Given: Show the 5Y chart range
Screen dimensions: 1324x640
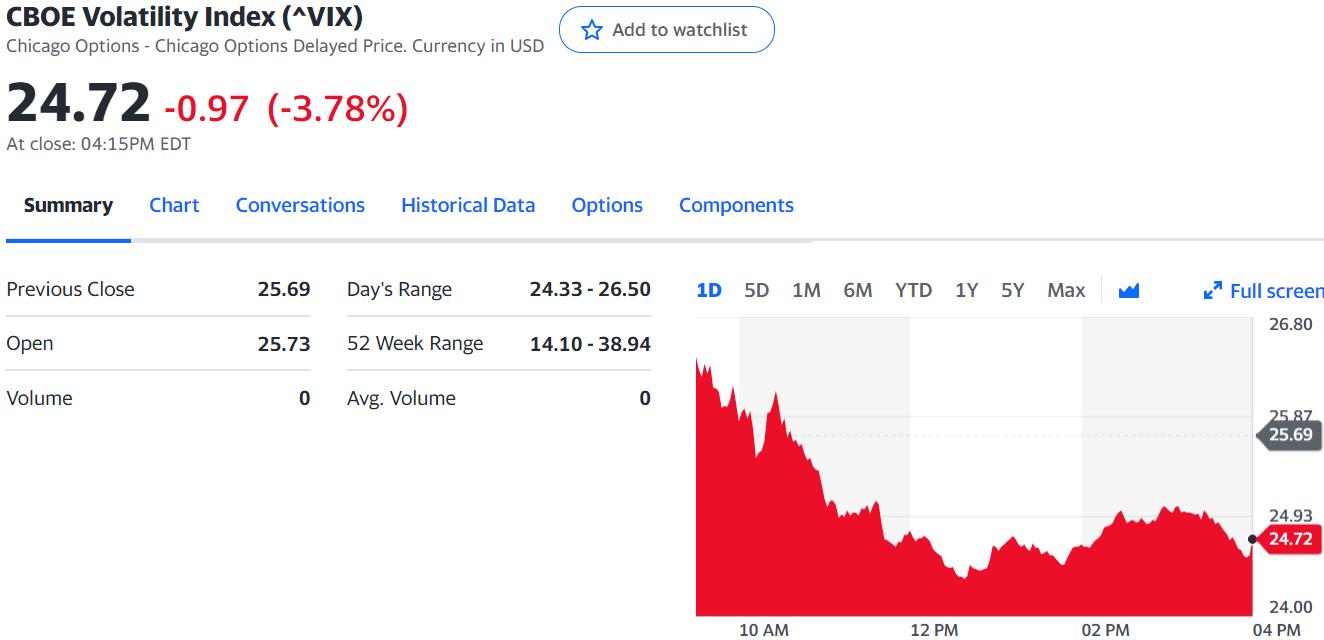Looking at the screenshot, I should click(1013, 290).
